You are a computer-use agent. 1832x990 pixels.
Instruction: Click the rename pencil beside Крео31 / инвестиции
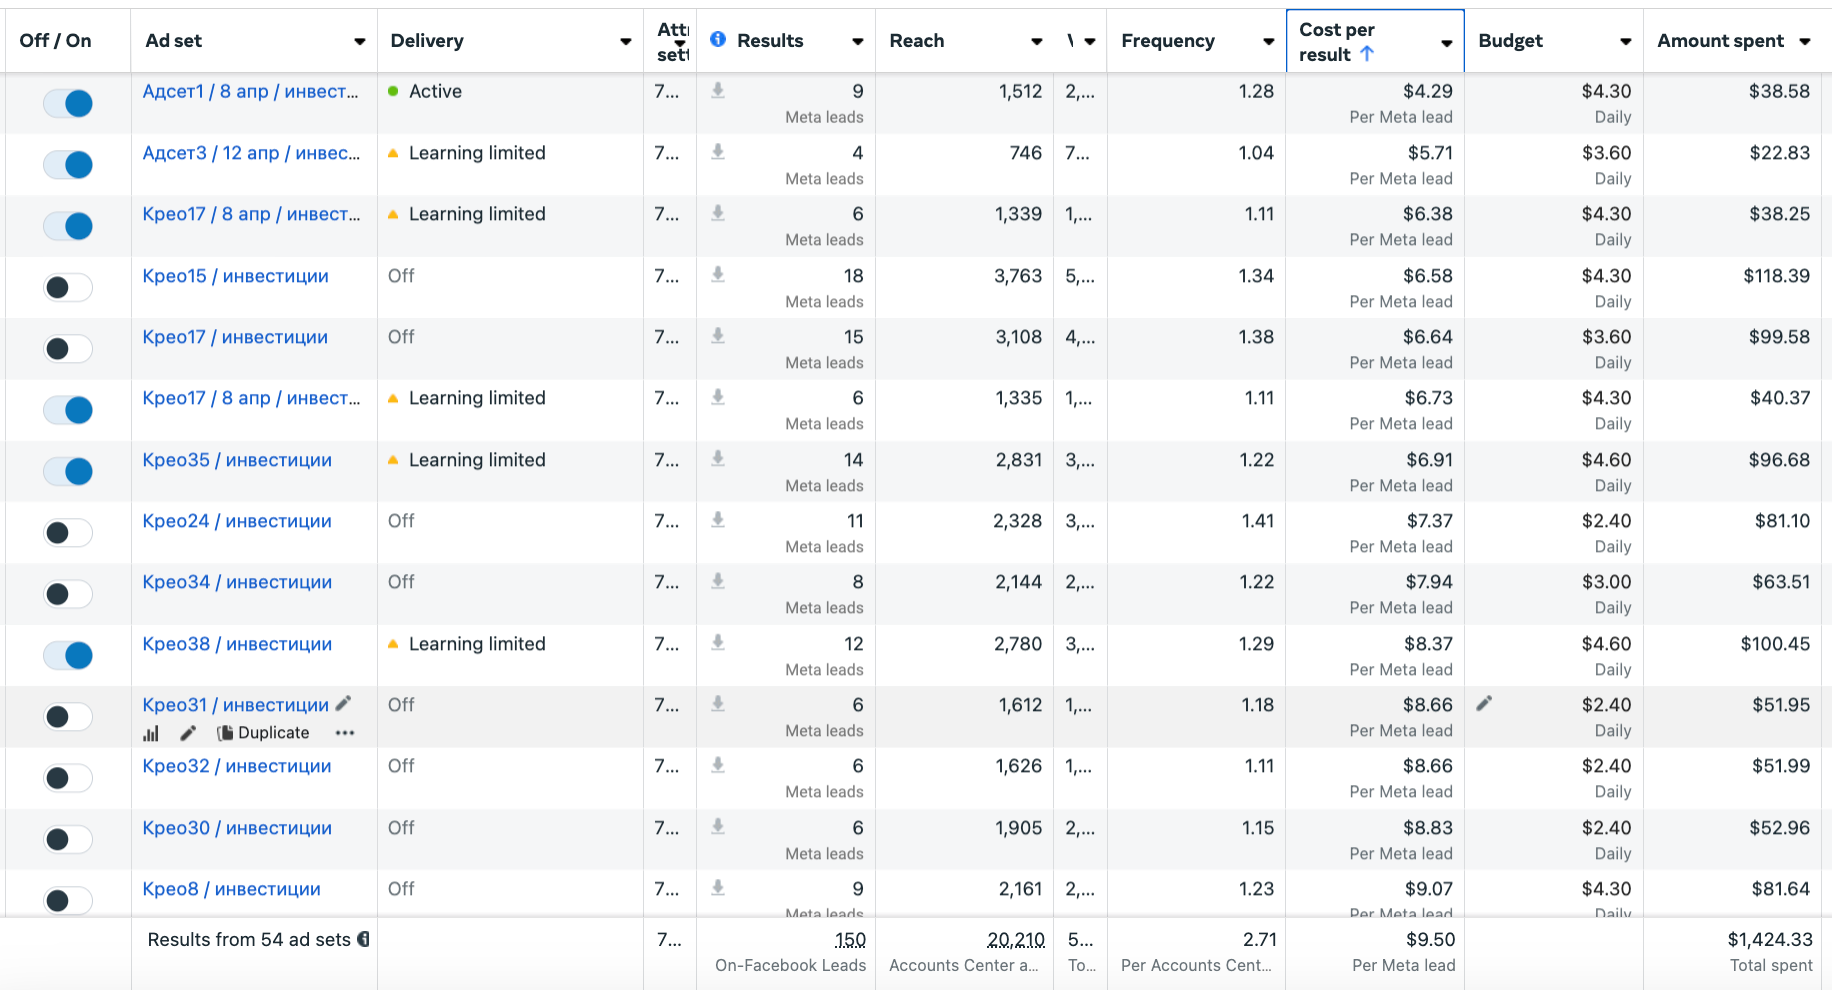(x=343, y=703)
